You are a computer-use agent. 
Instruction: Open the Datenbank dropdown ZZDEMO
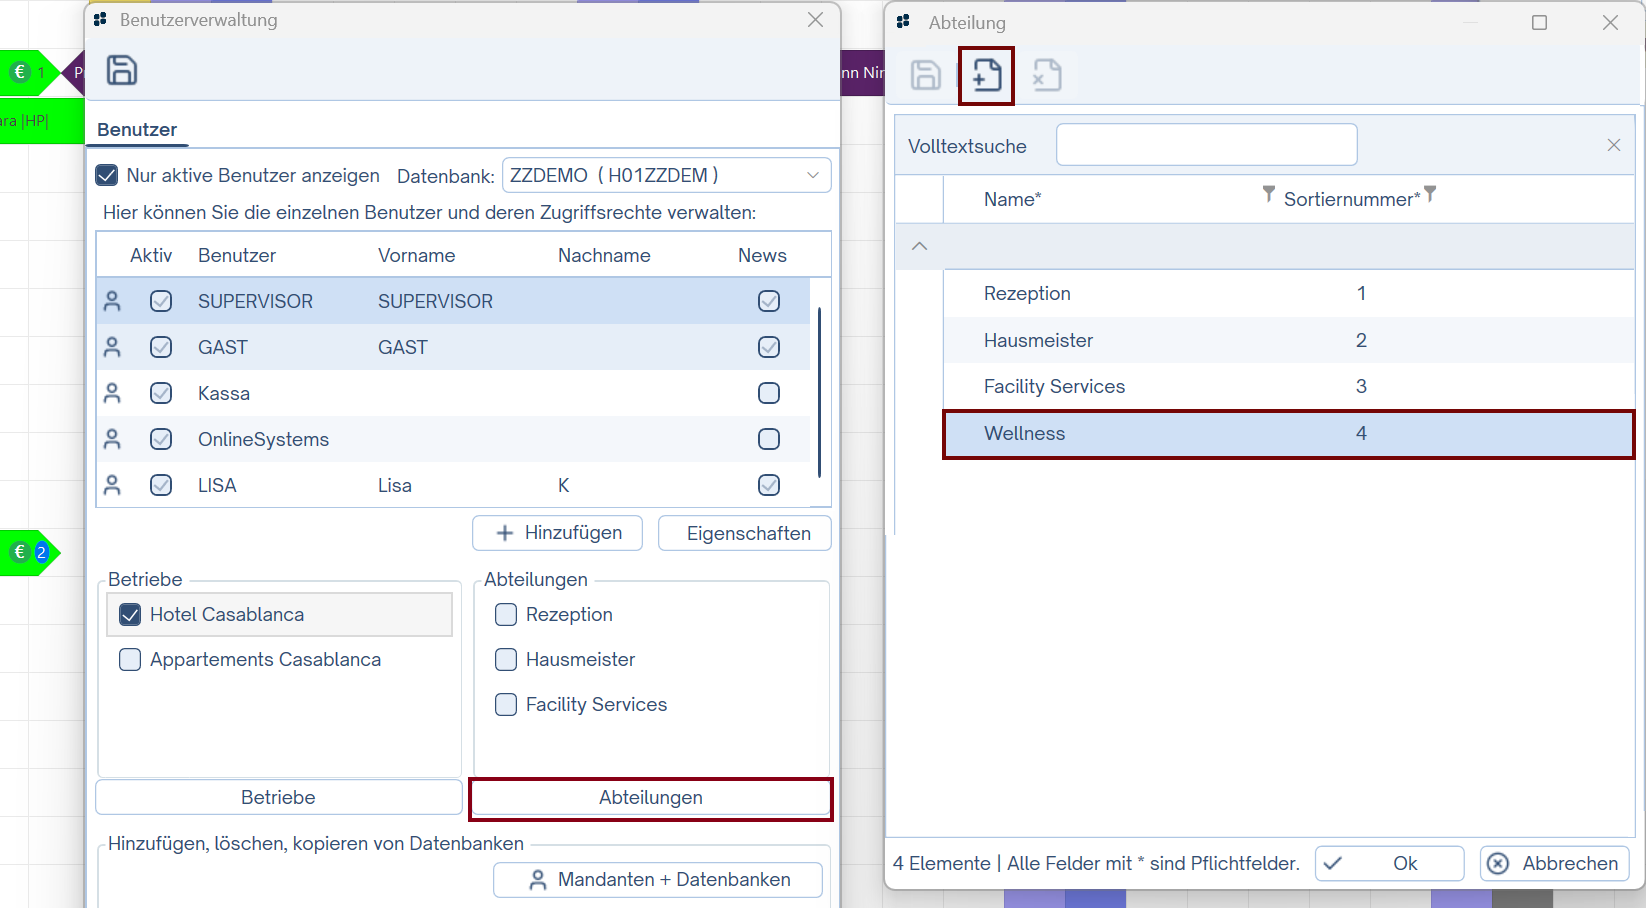pyautogui.click(x=666, y=176)
